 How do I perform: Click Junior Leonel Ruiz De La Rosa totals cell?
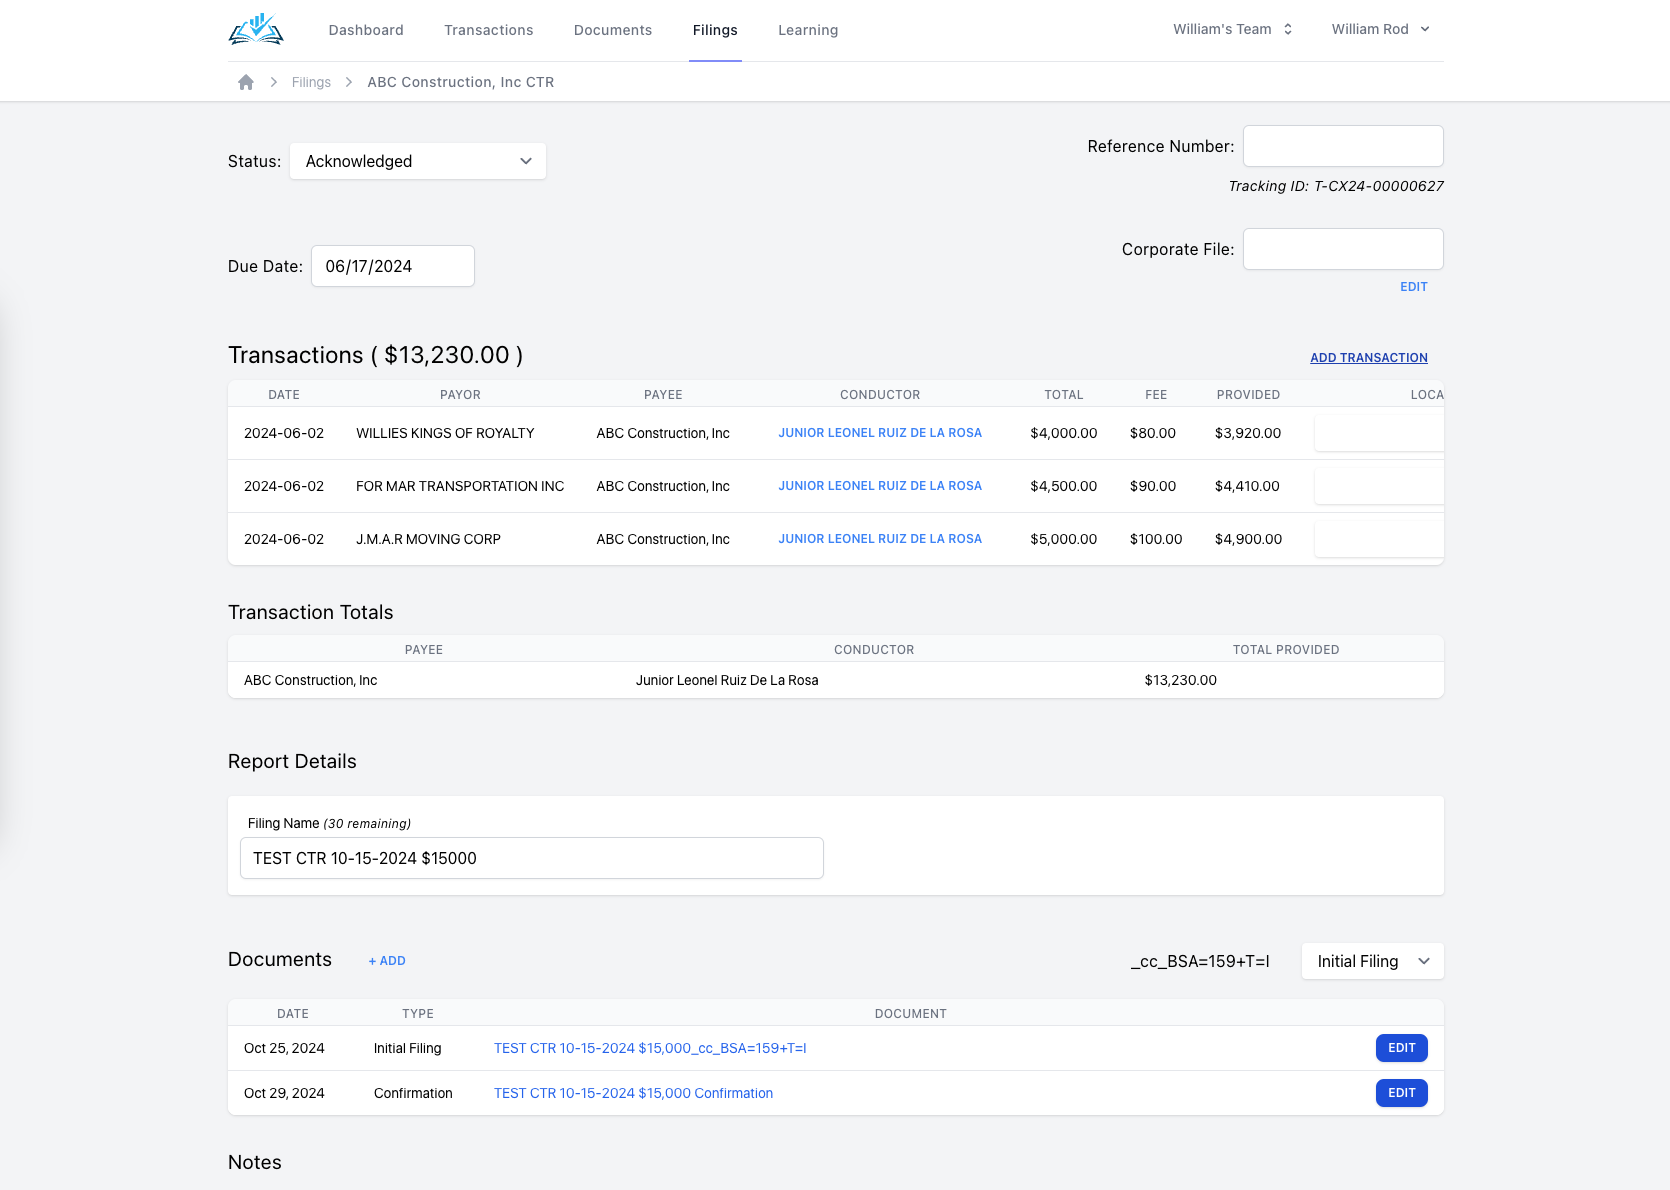pyautogui.click(x=727, y=680)
